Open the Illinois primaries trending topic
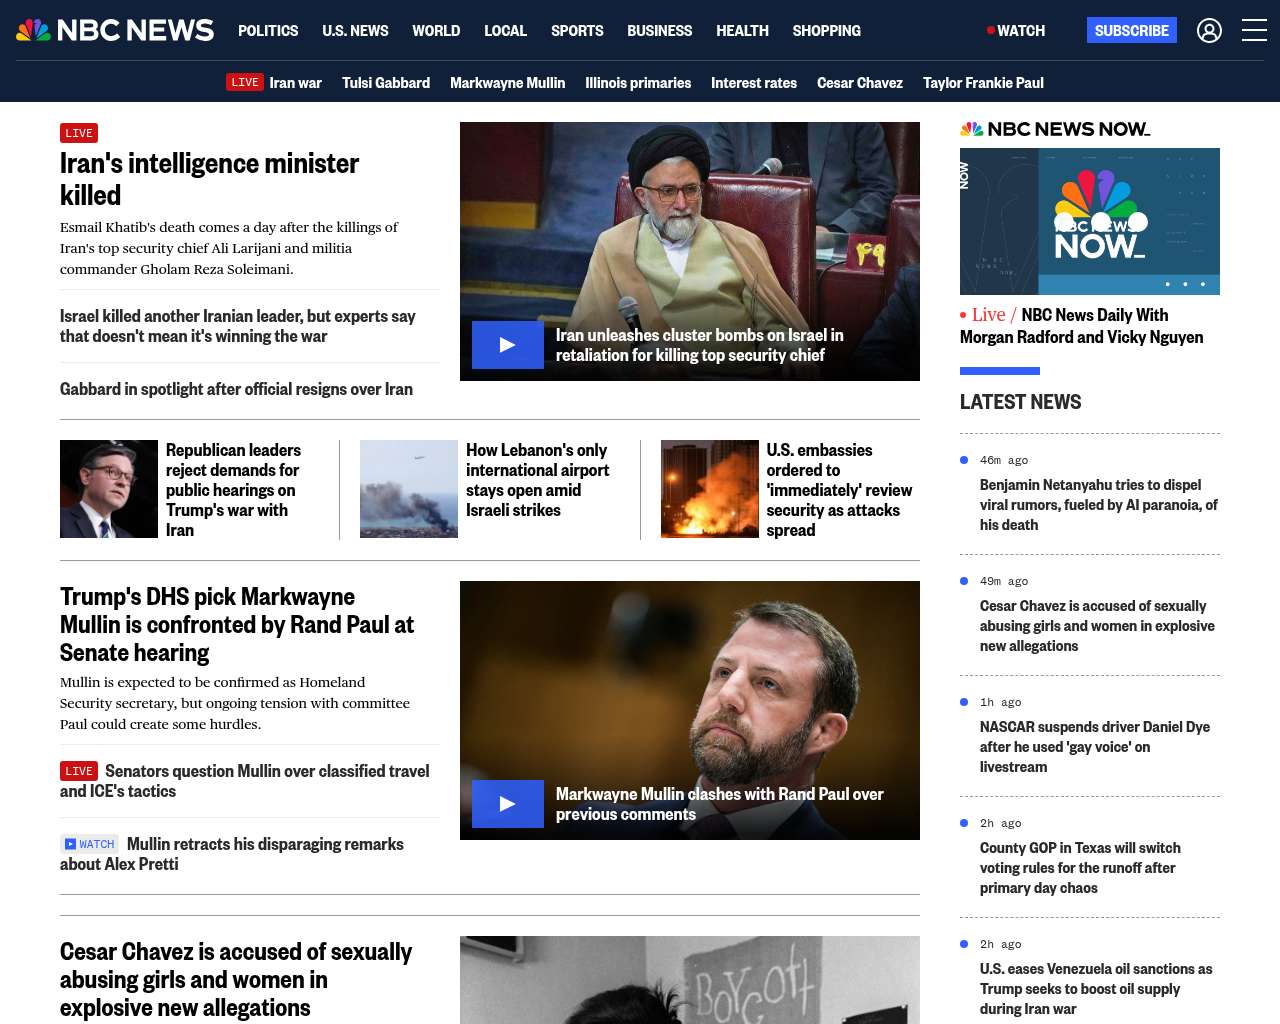The image size is (1280, 1024). pos(638,82)
